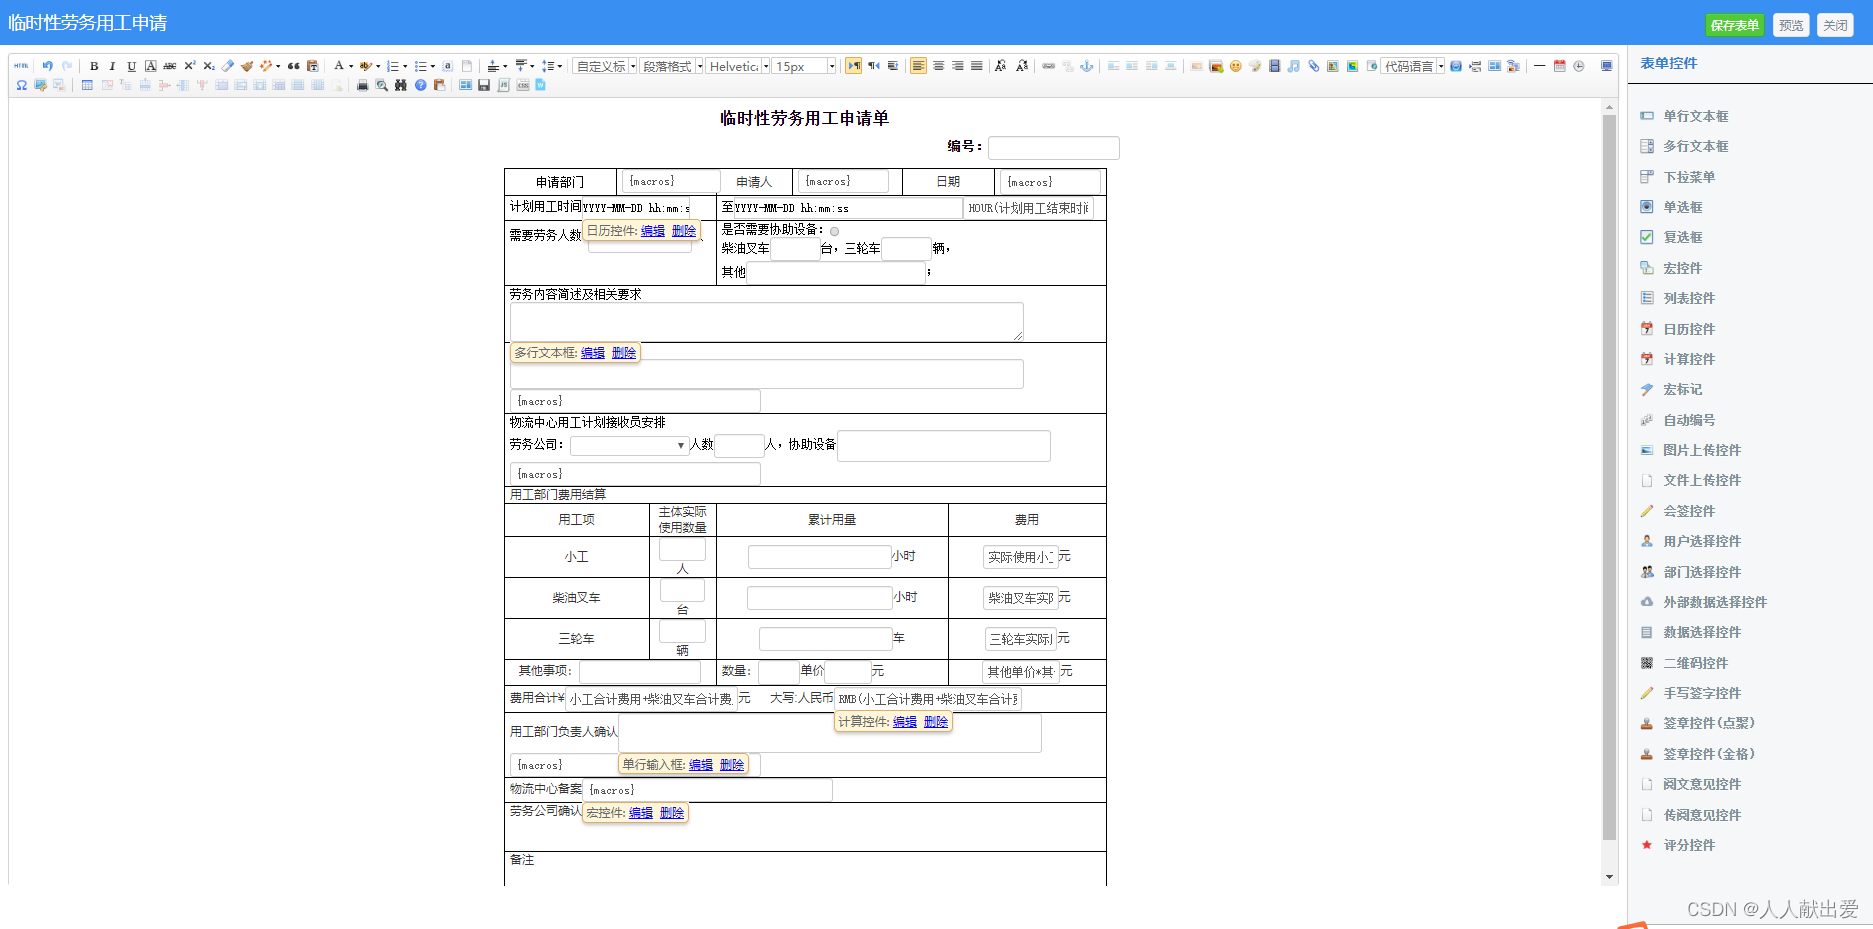Click the 劳务内容简述 textarea
Viewport: 1873px width, 929px height.
point(767,322)
